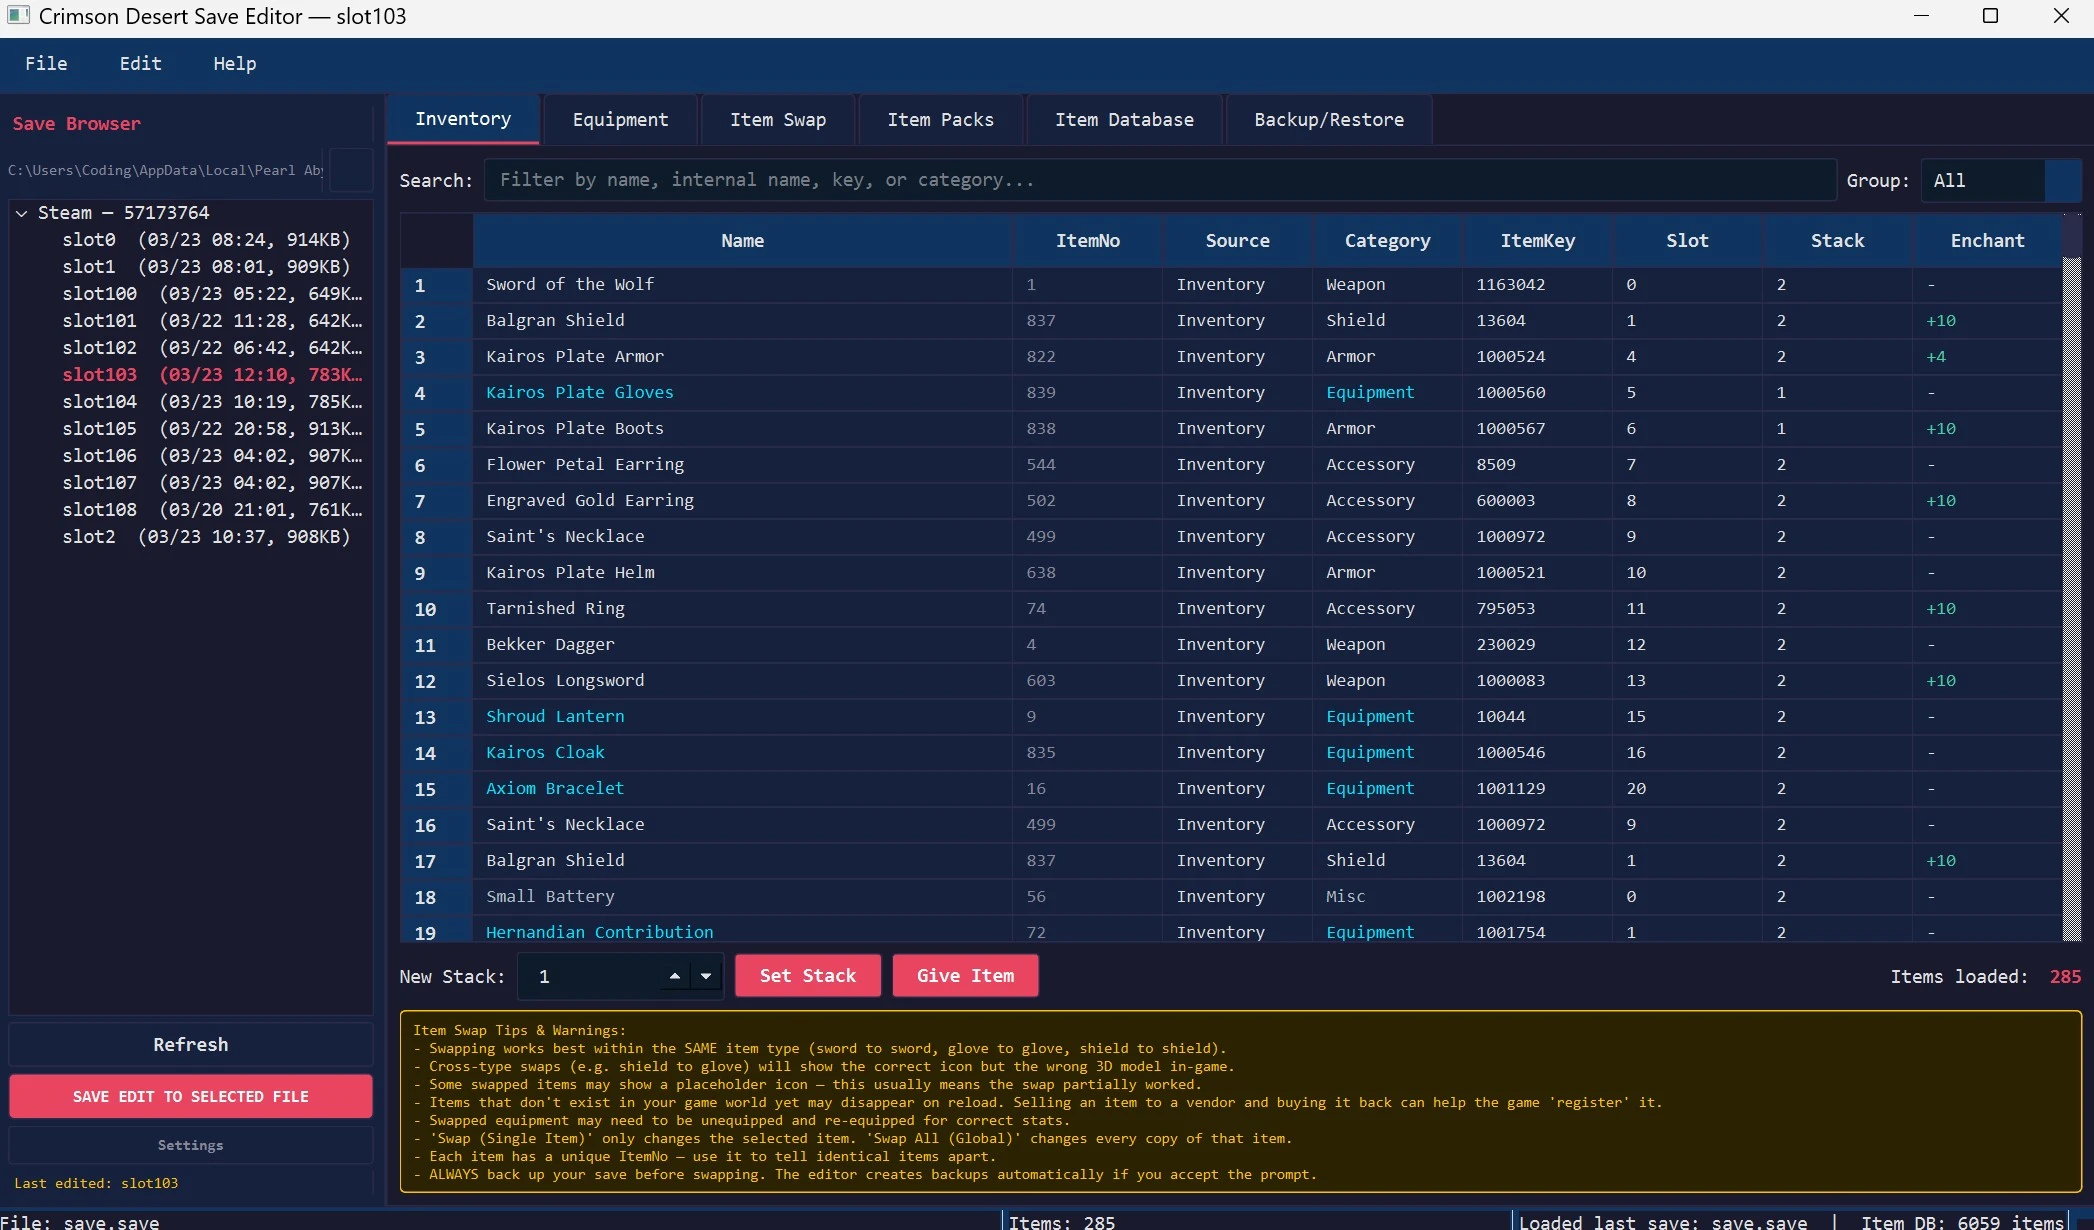Open the Backup/Restore tab
Image resolution: width=2094 pixels, height=1230 pixels.
(x=1328, y=120)
